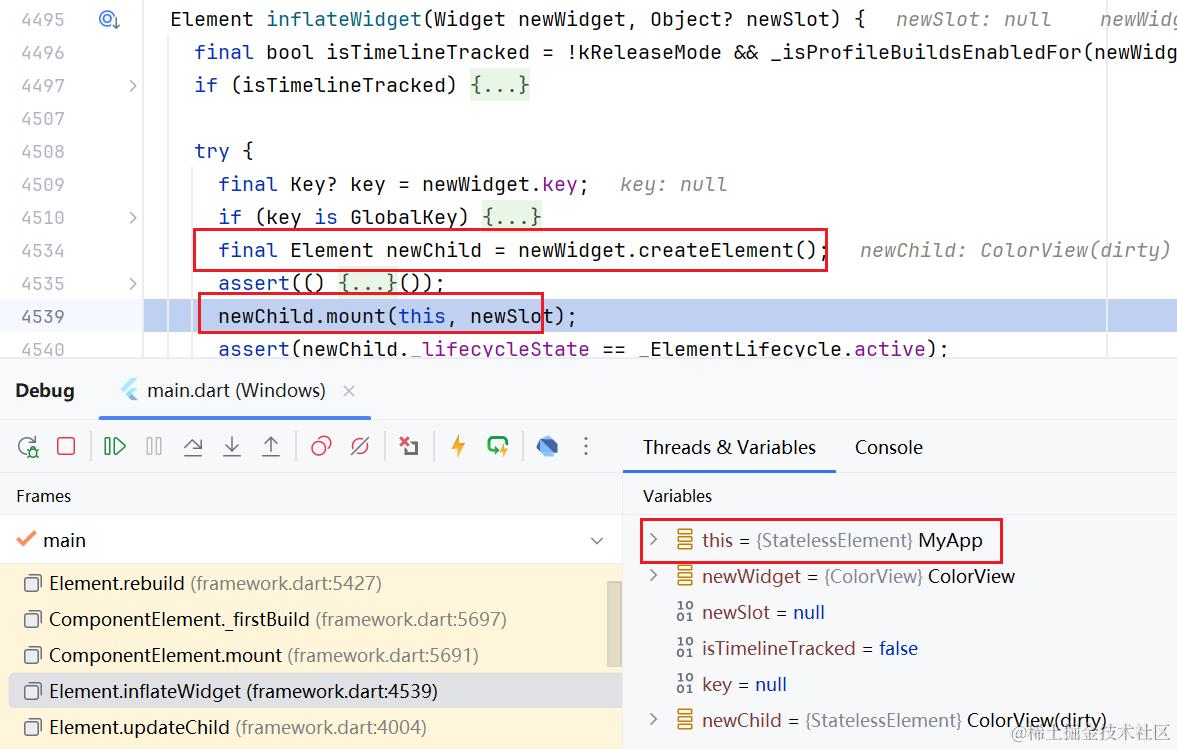This screenshot has height=749, width=1177.
Task: Expand the 'this' variable node
Action: click(654, 540)
